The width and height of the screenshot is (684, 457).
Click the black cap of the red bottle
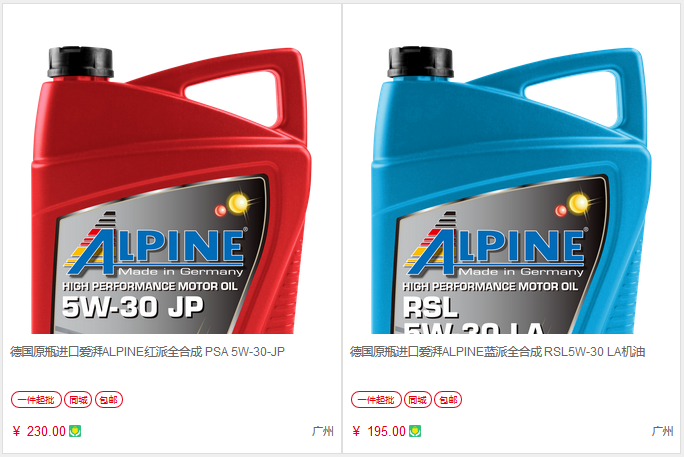click(x=81, y=62)
